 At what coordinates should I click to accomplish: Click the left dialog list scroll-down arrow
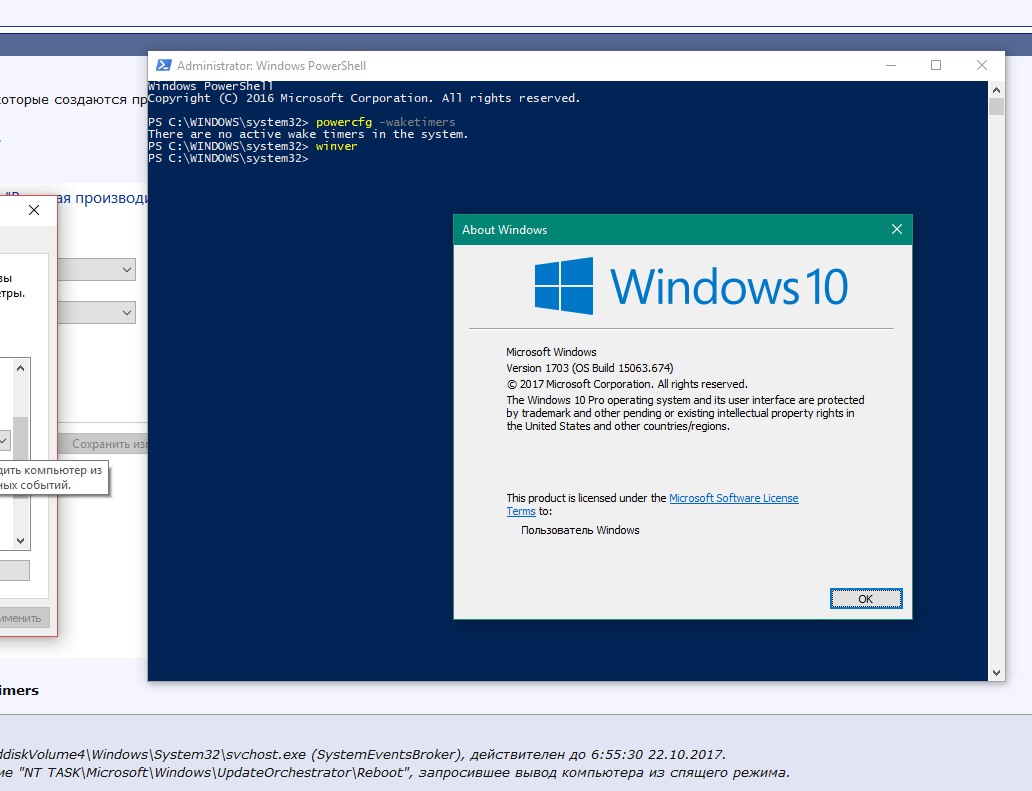coord(20,541)
